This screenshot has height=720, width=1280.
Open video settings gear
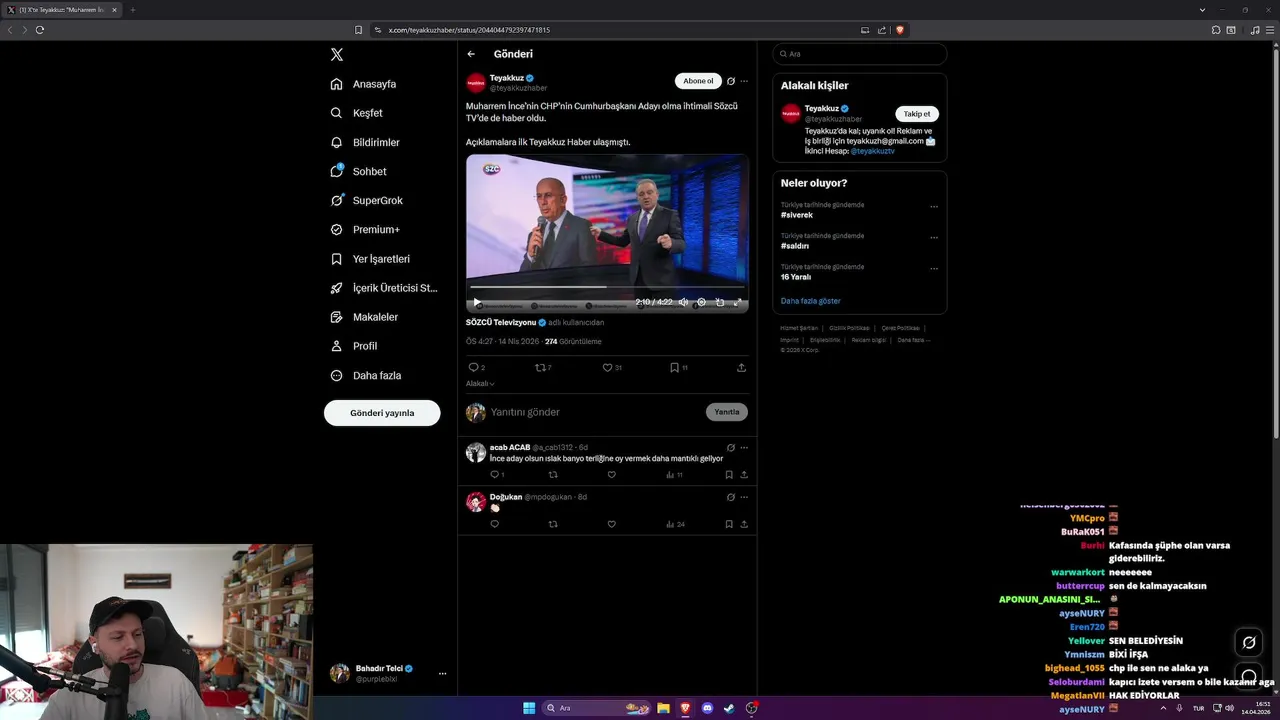pyautogui.click(x=701, y=302)
